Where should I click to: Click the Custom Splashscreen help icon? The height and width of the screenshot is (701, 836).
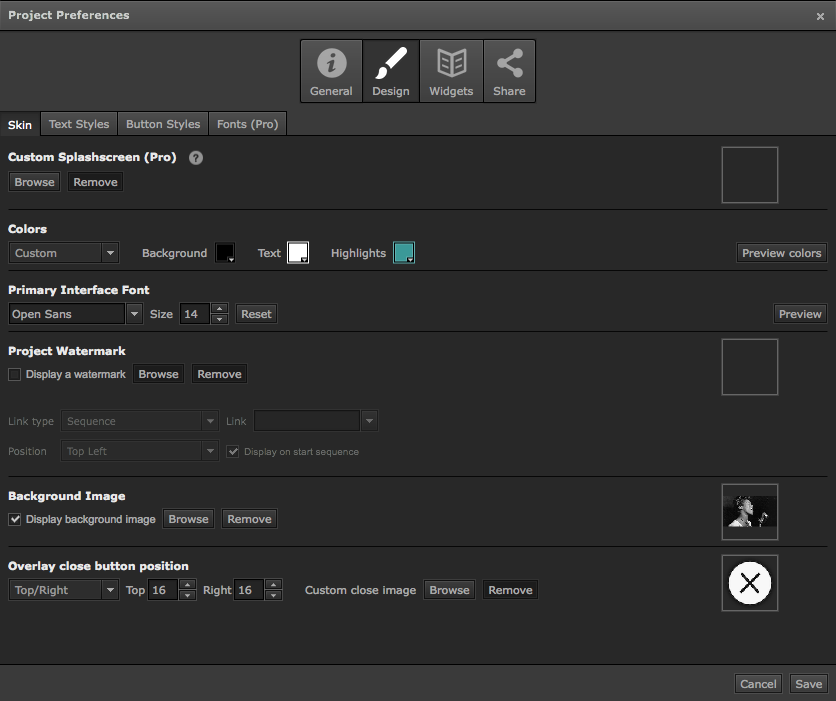coord(196,158)
